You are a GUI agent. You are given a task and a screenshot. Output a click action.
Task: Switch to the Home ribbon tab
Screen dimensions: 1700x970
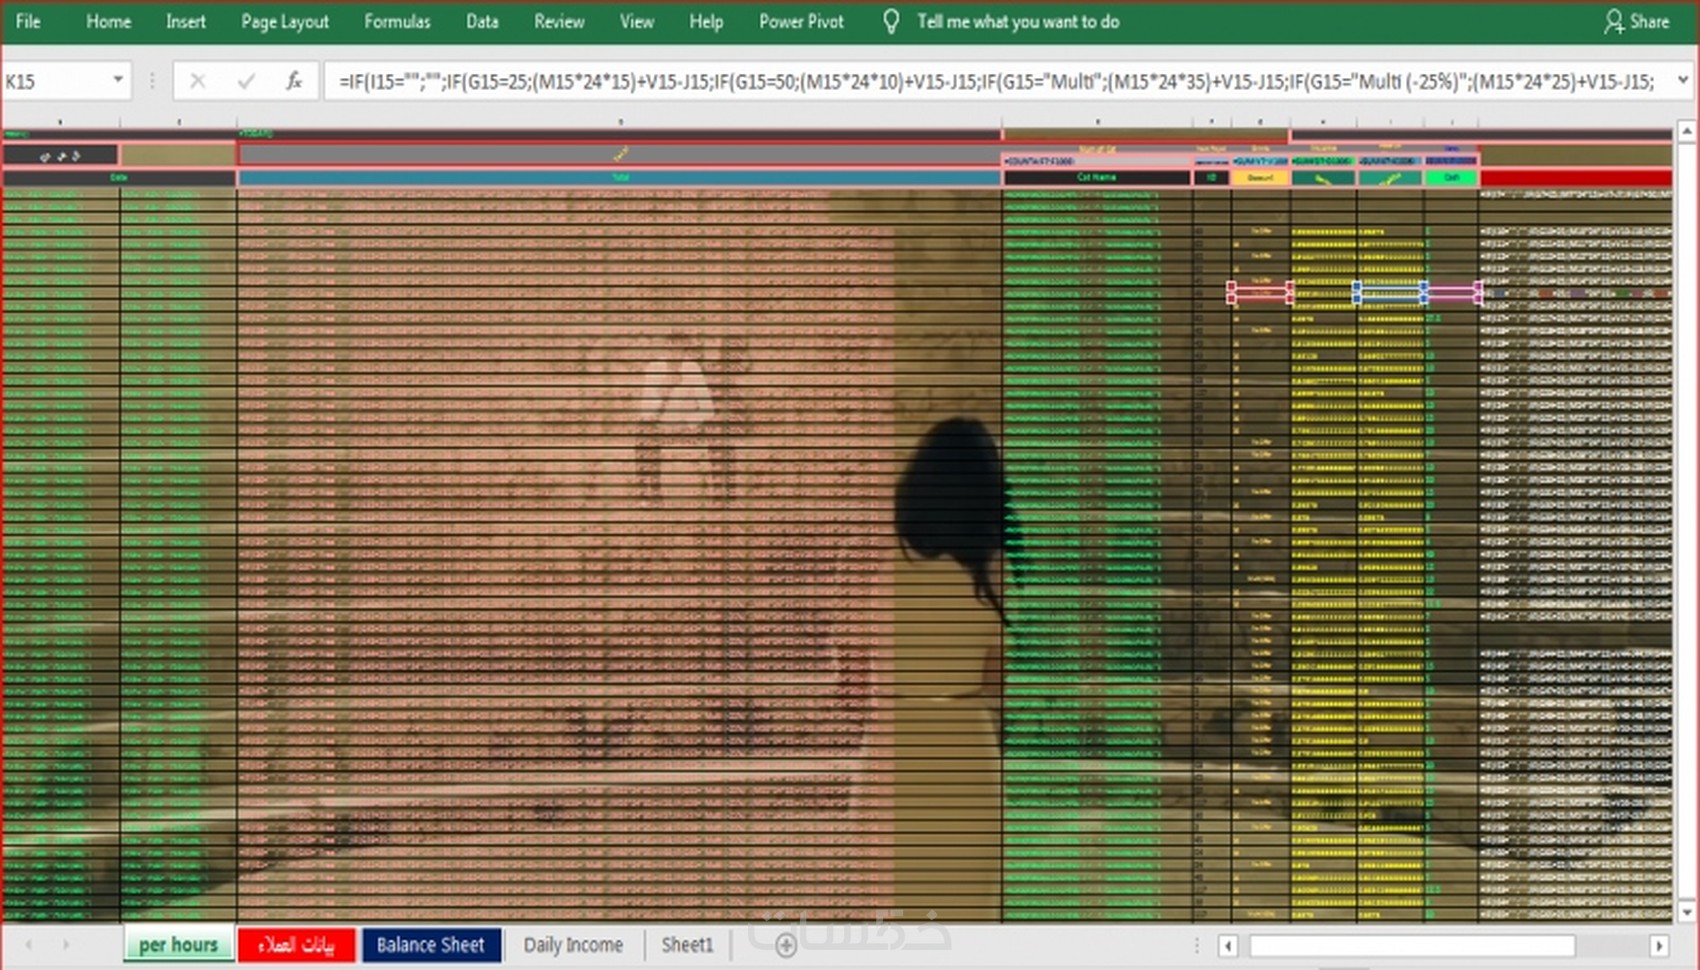click(x=108, y=22)
